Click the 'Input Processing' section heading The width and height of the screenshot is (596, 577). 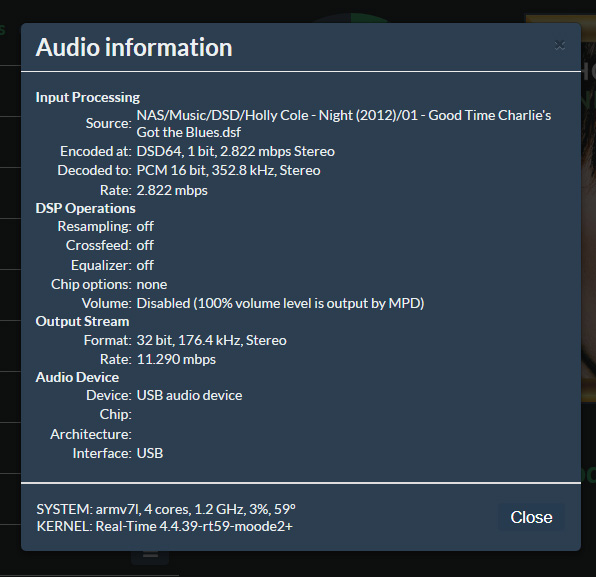point(88,97)
